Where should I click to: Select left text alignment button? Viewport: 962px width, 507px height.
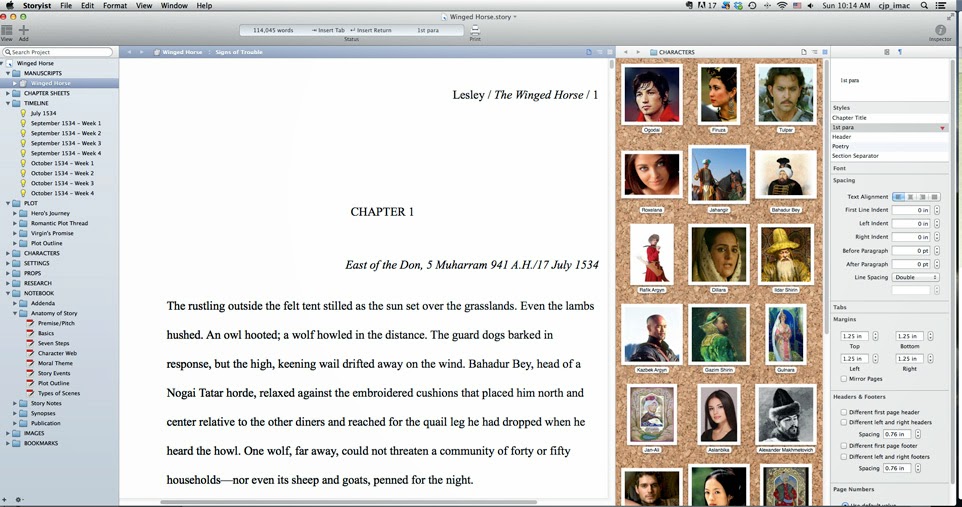click(x=898, y=197)
